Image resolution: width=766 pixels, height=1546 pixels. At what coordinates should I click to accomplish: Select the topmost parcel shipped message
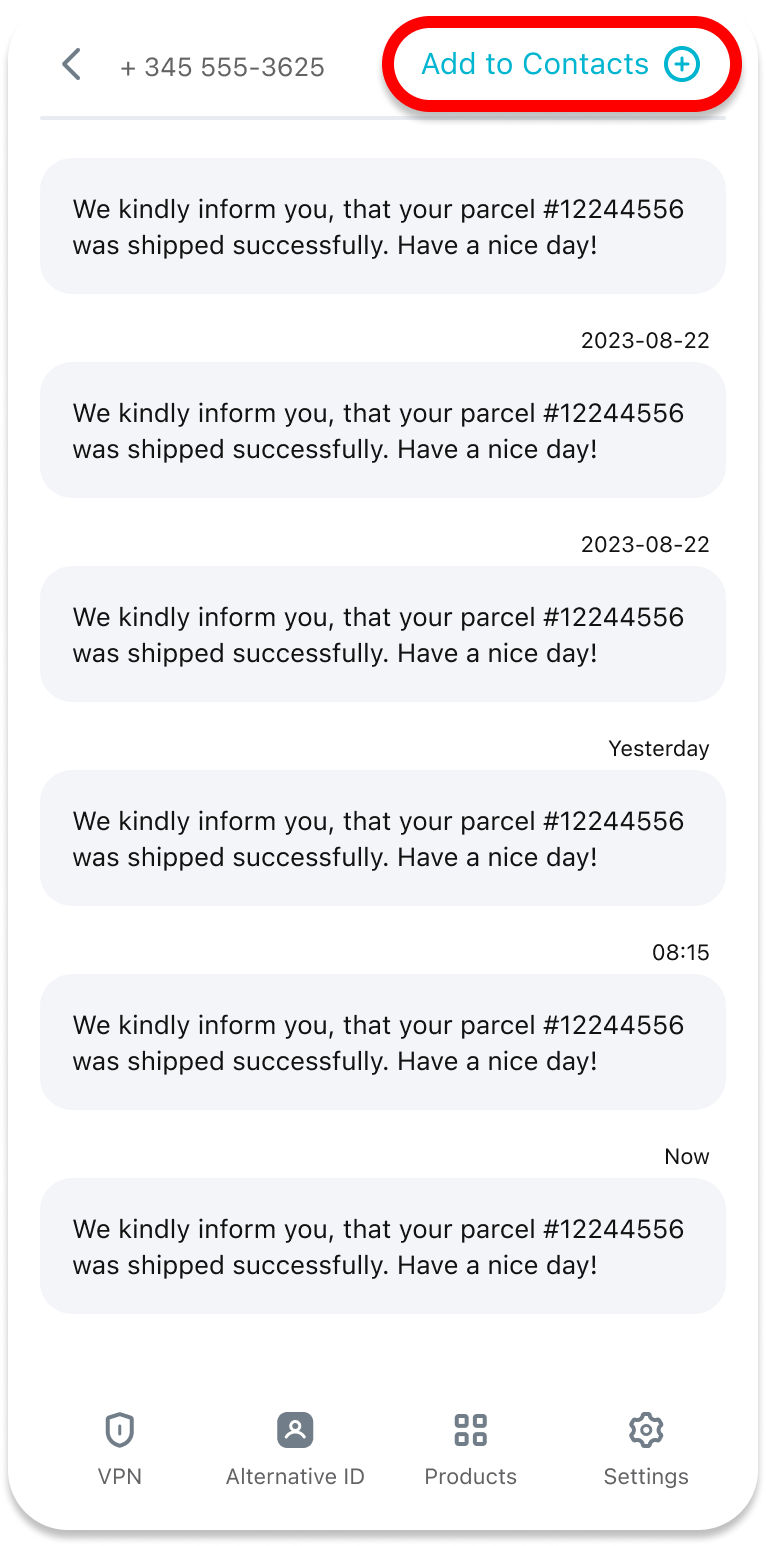[x=382, y=226]
